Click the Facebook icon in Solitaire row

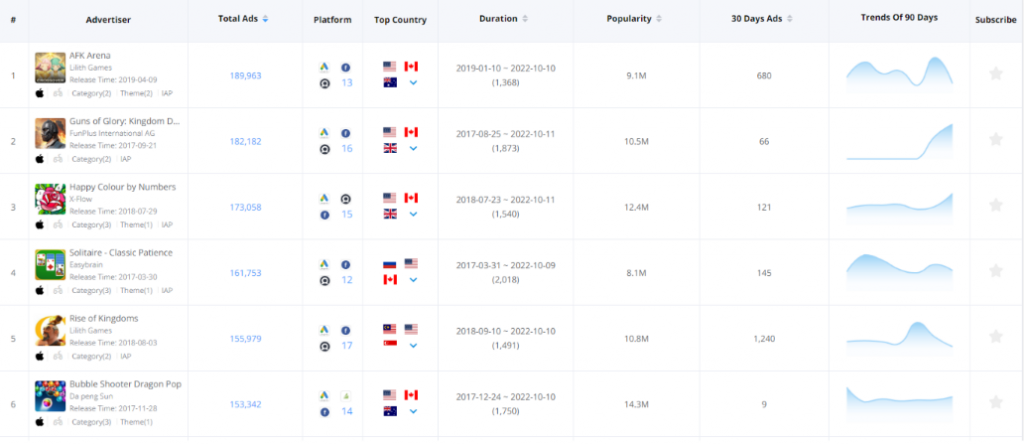[x=345, y=264]
